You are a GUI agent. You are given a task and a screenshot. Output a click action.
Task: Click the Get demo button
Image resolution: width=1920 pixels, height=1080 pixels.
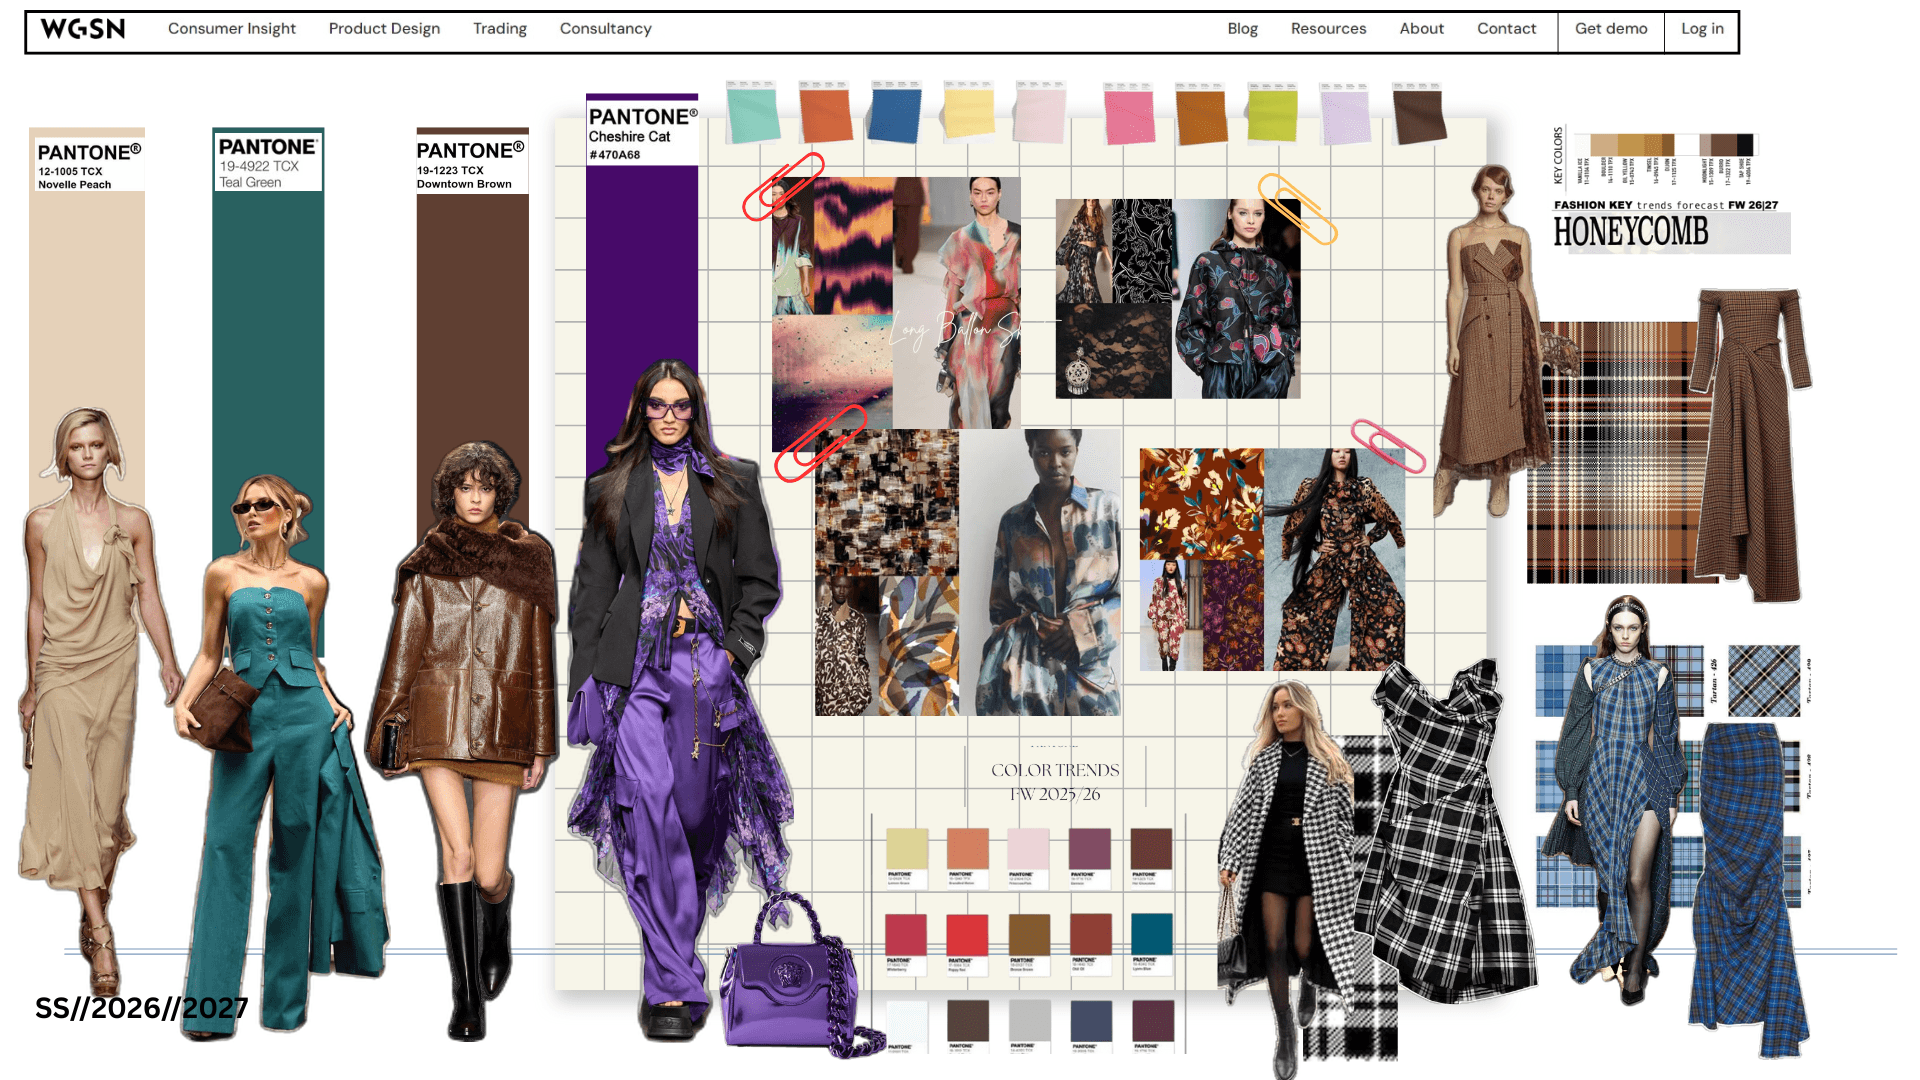click(x=1610, y=29)
